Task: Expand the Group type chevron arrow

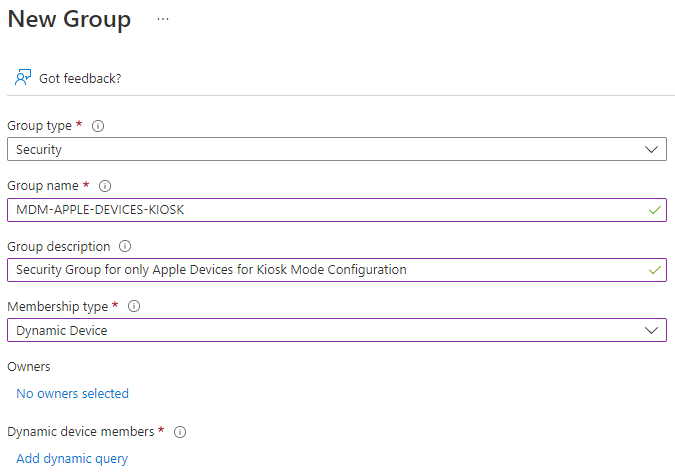Action: point(651,149)
